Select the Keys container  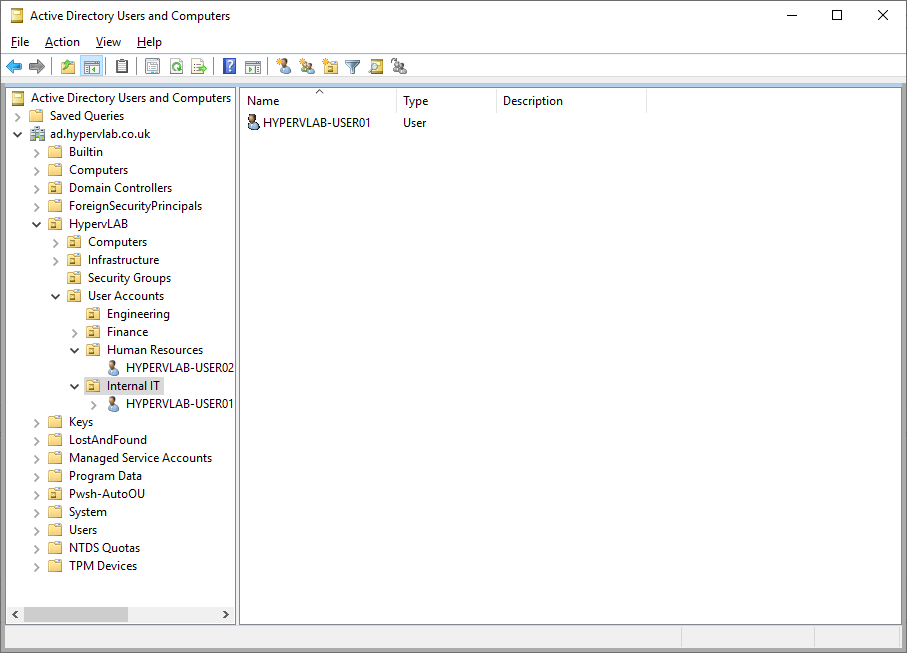(81, 422)
